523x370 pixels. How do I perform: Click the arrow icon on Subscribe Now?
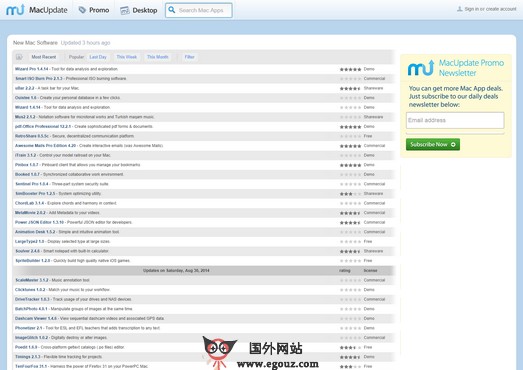453,144
